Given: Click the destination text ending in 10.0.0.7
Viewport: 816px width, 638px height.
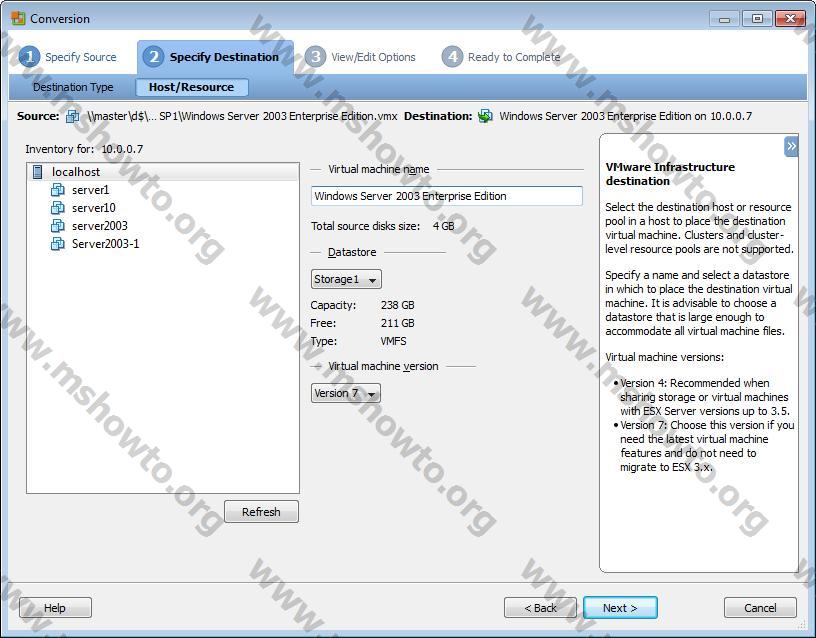Looking at the screenshot, I should click(x=626, y=116).
